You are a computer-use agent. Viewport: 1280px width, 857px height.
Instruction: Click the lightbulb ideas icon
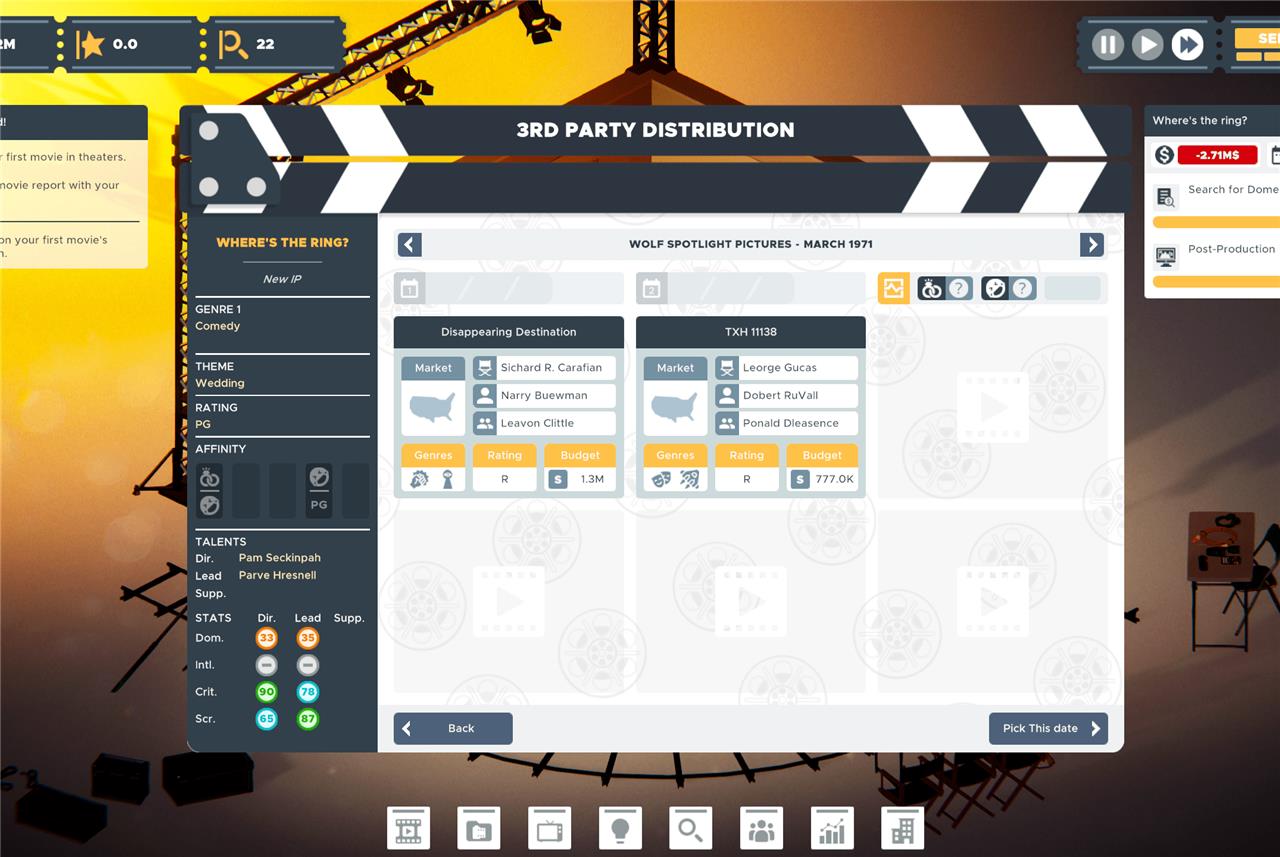620,829
